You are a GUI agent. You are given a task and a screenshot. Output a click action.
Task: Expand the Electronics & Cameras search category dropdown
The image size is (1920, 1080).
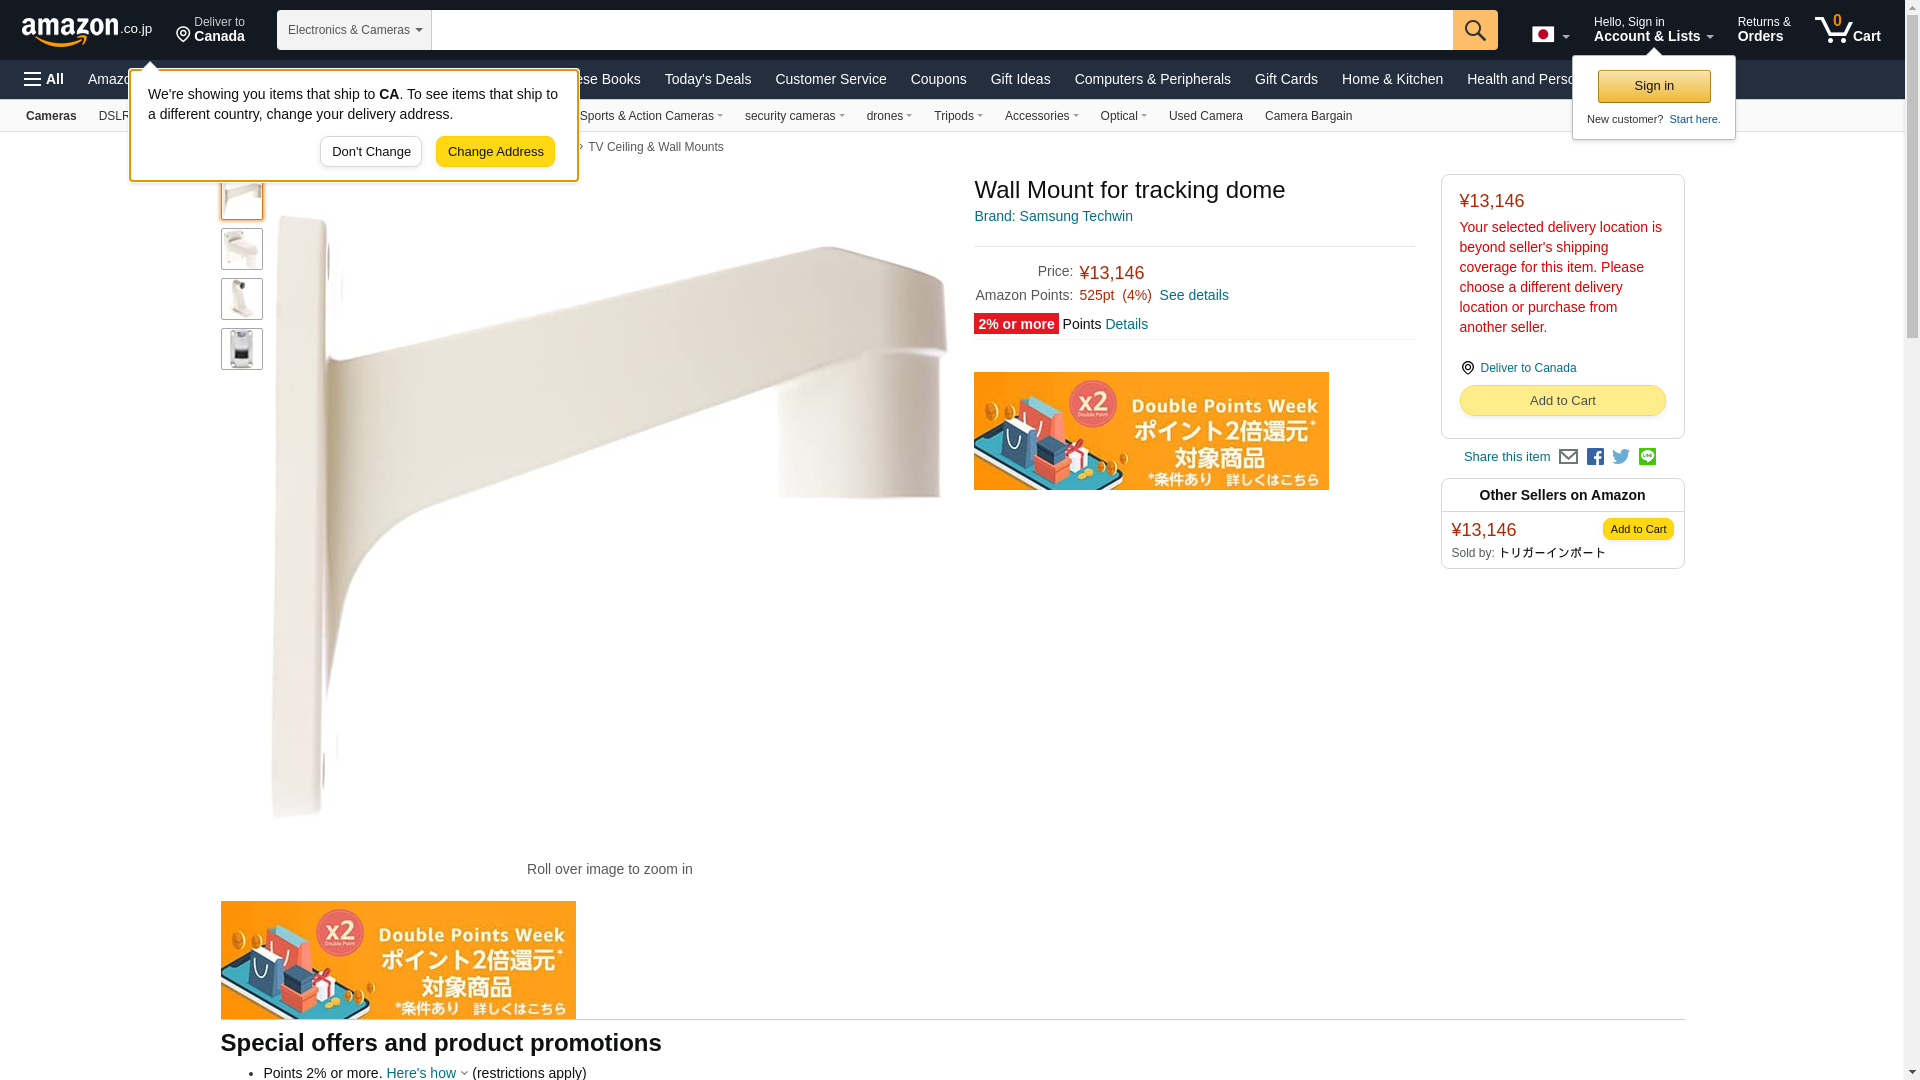[x=354, y=30]
